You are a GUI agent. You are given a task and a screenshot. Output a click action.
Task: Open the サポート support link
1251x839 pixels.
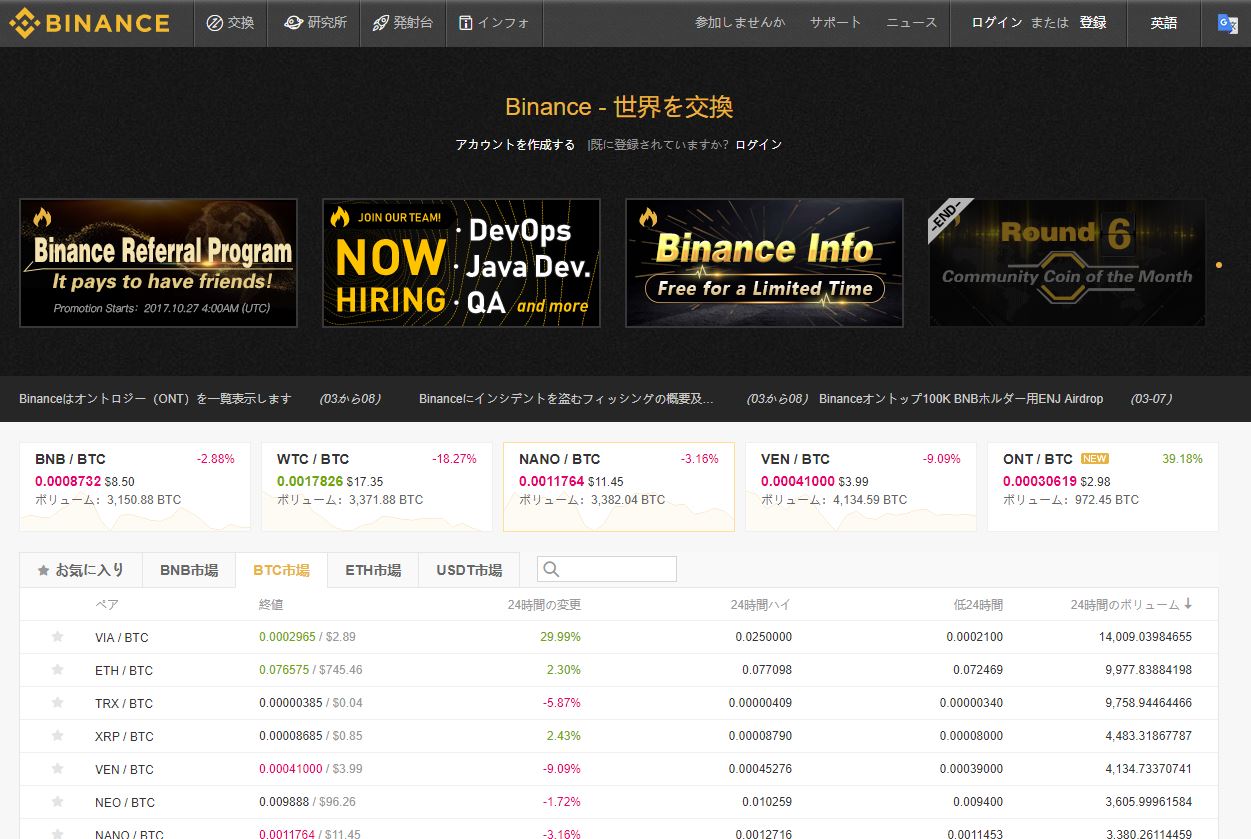(835, 22)
